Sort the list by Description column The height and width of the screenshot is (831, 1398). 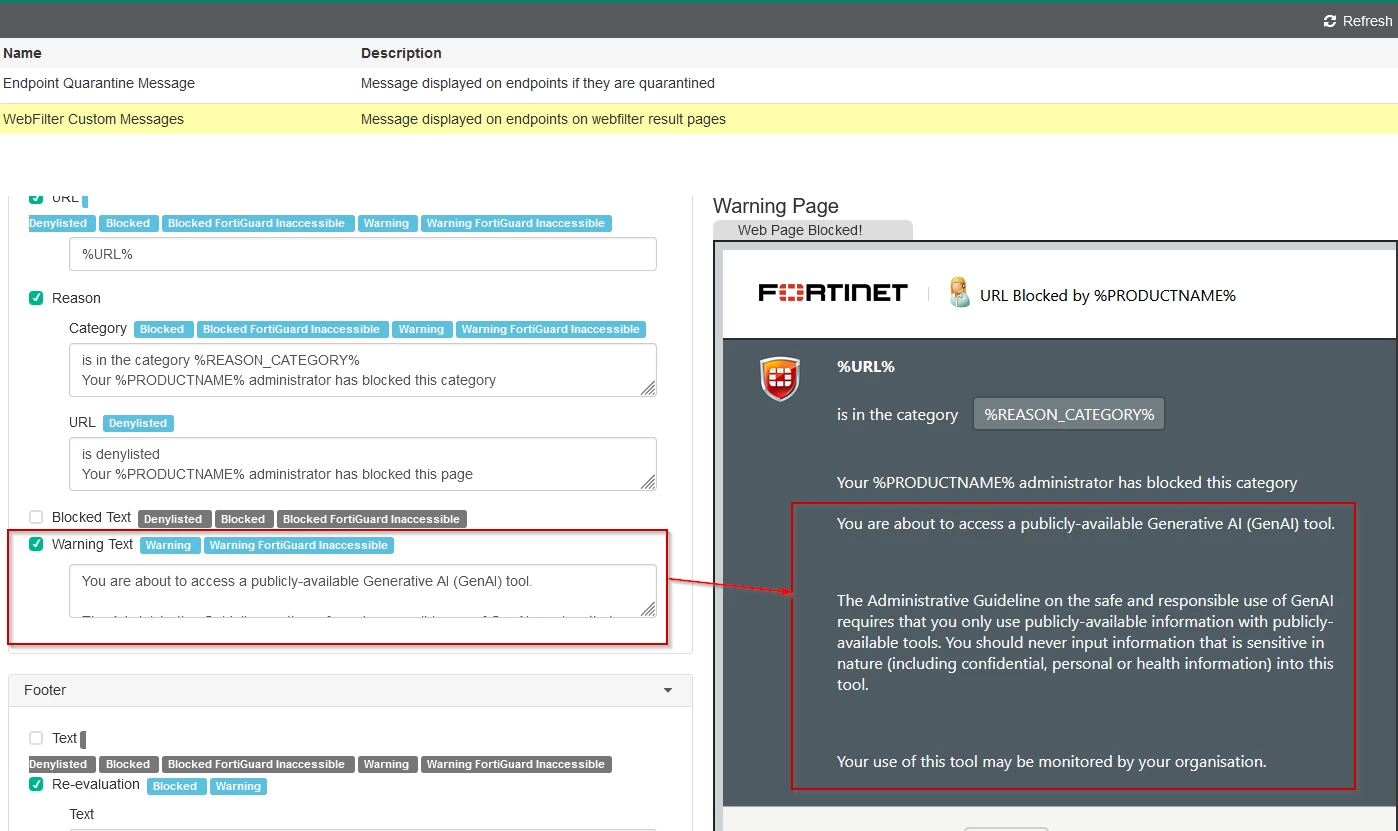(x=401, y=53)
